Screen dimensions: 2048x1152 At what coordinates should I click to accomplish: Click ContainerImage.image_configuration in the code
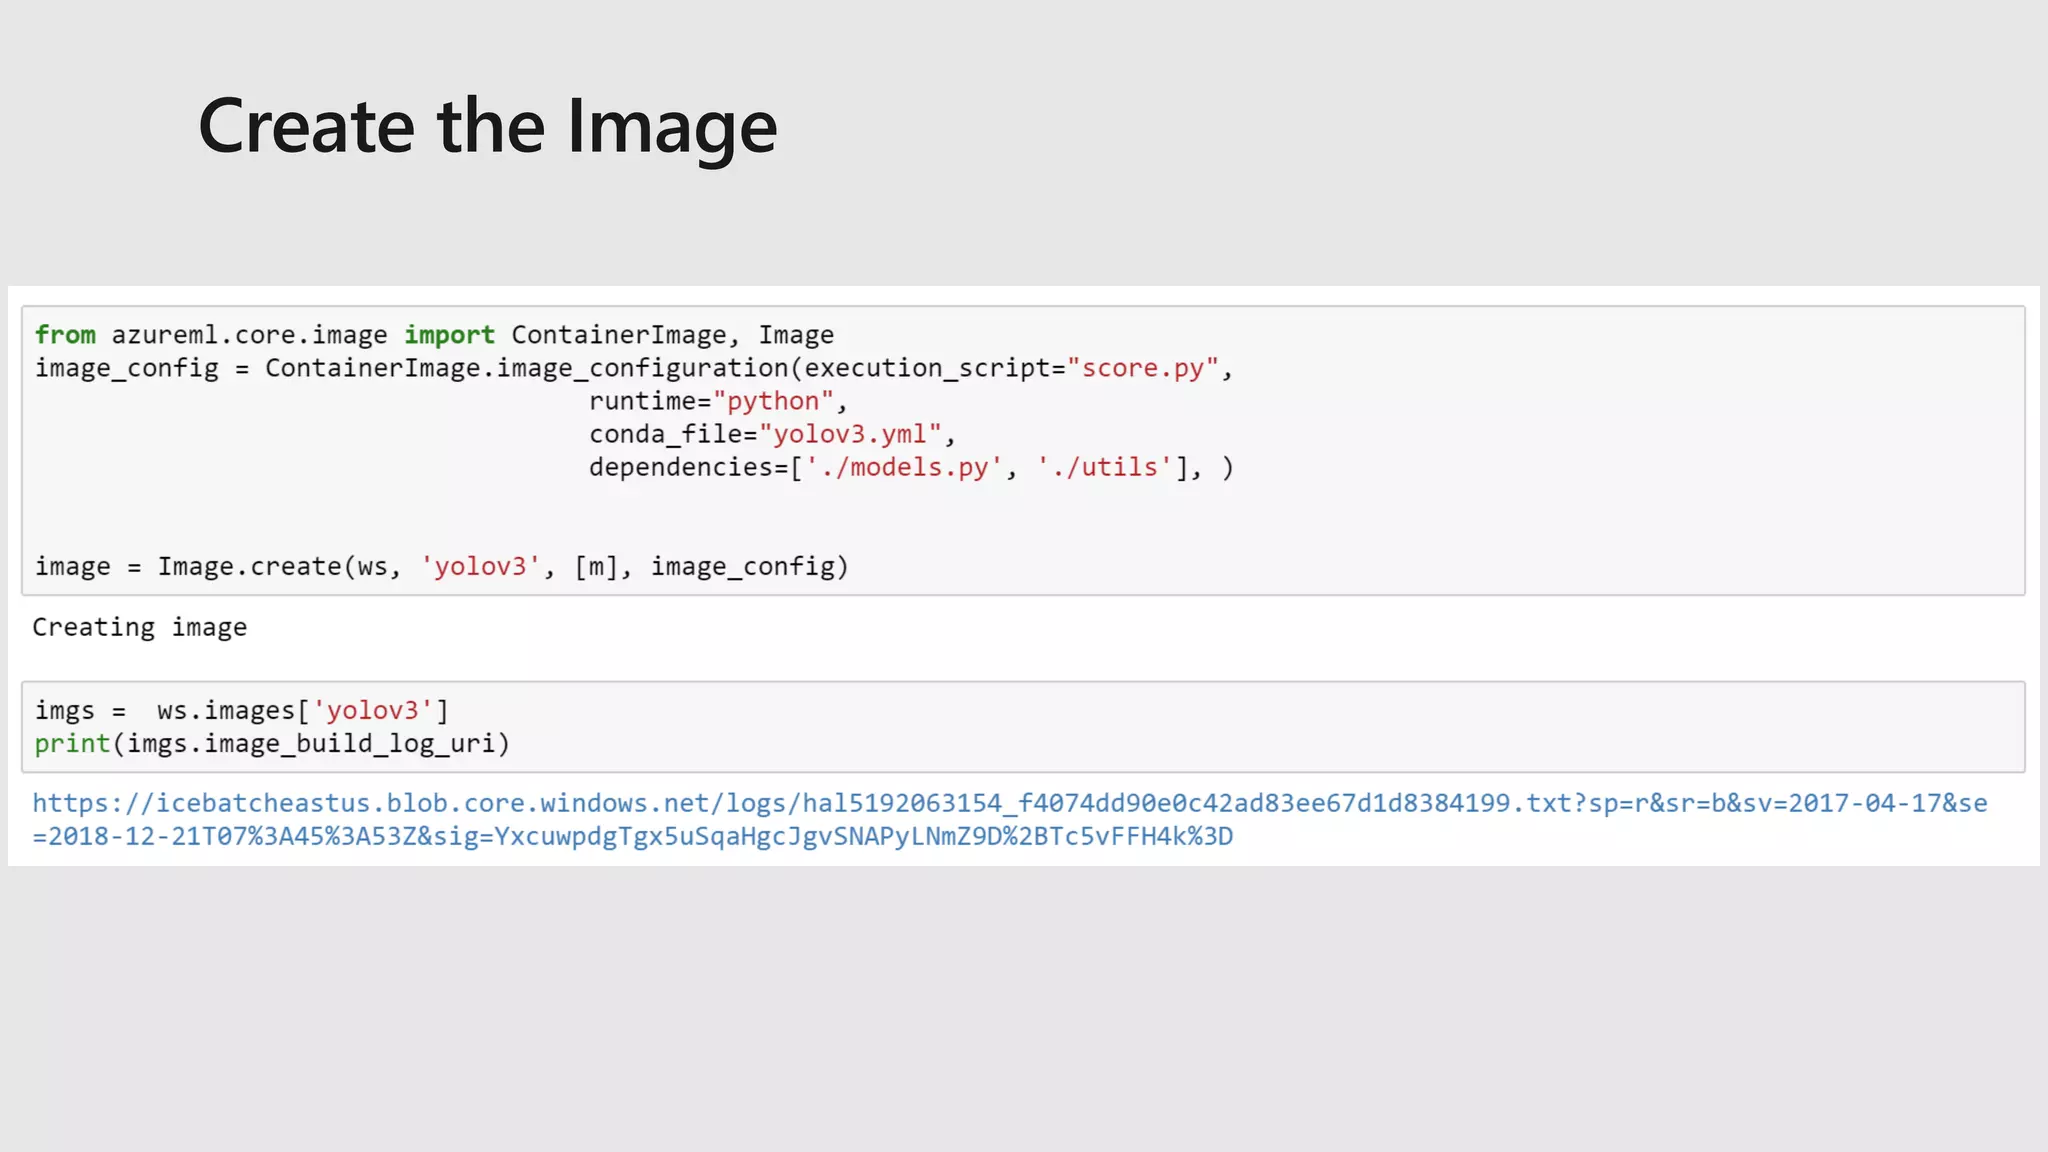pos(526,368)
